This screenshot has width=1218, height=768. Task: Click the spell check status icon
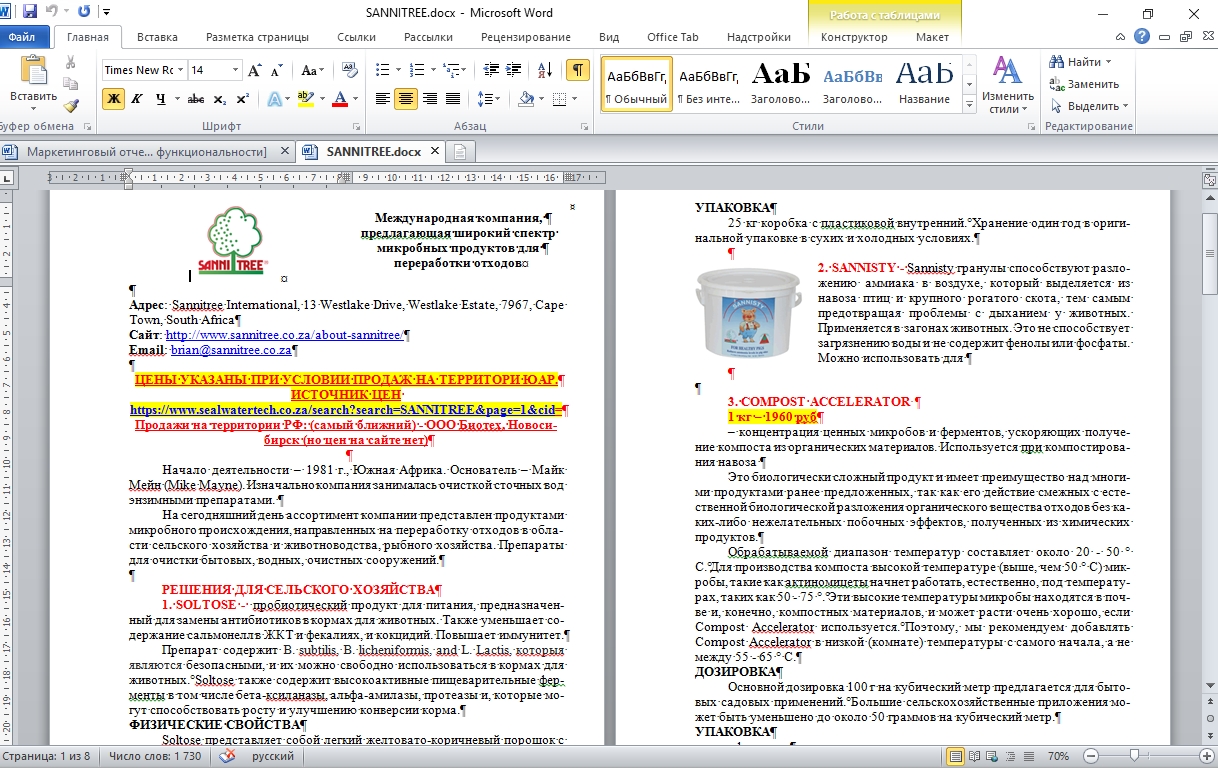228,756
